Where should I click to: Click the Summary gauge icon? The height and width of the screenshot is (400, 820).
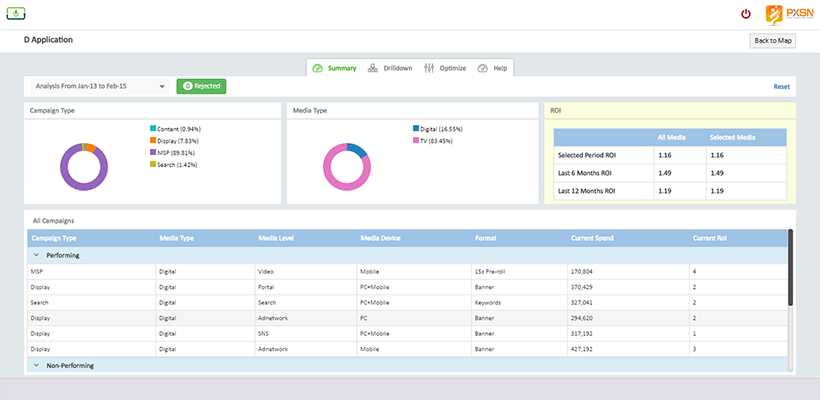coord(318,68)
